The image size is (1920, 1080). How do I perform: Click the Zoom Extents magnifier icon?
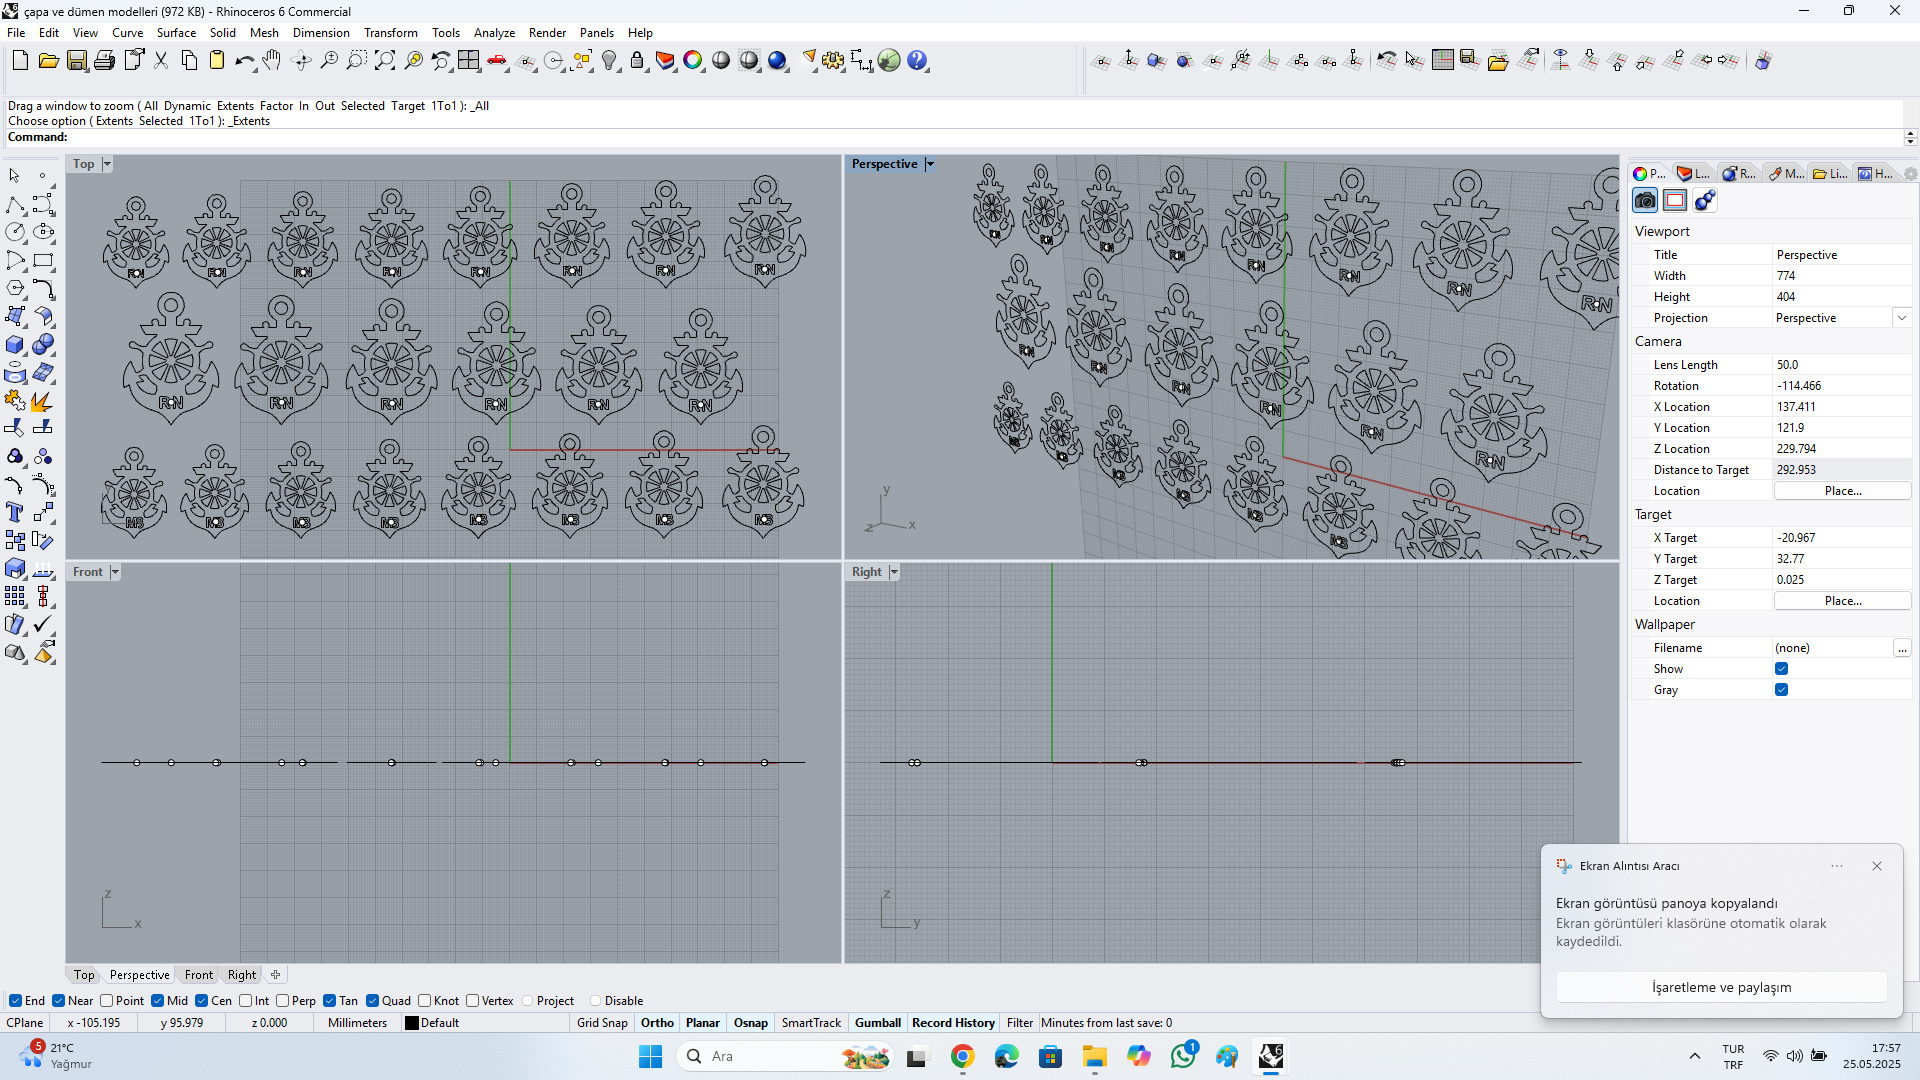click(x=384, y=61)
